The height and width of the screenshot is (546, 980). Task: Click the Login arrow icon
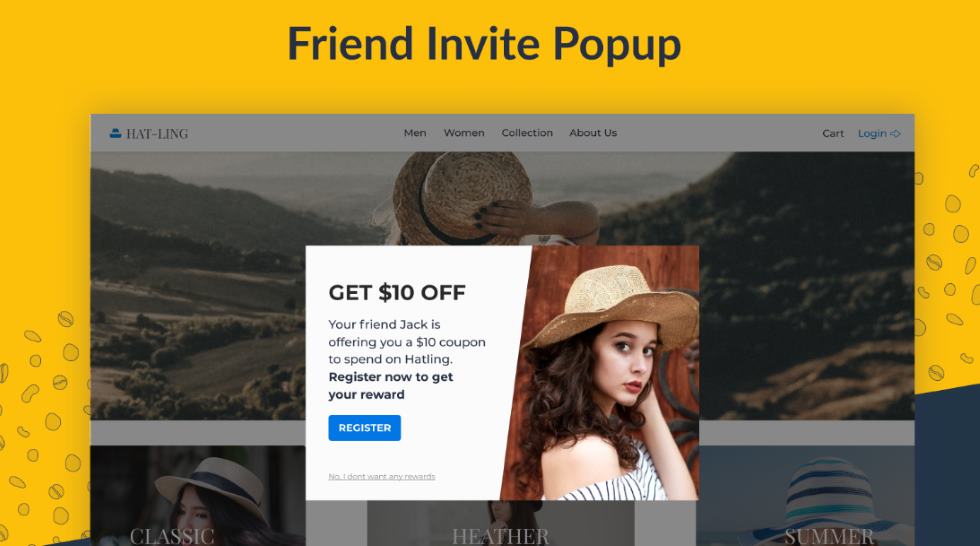click(895, 134)
